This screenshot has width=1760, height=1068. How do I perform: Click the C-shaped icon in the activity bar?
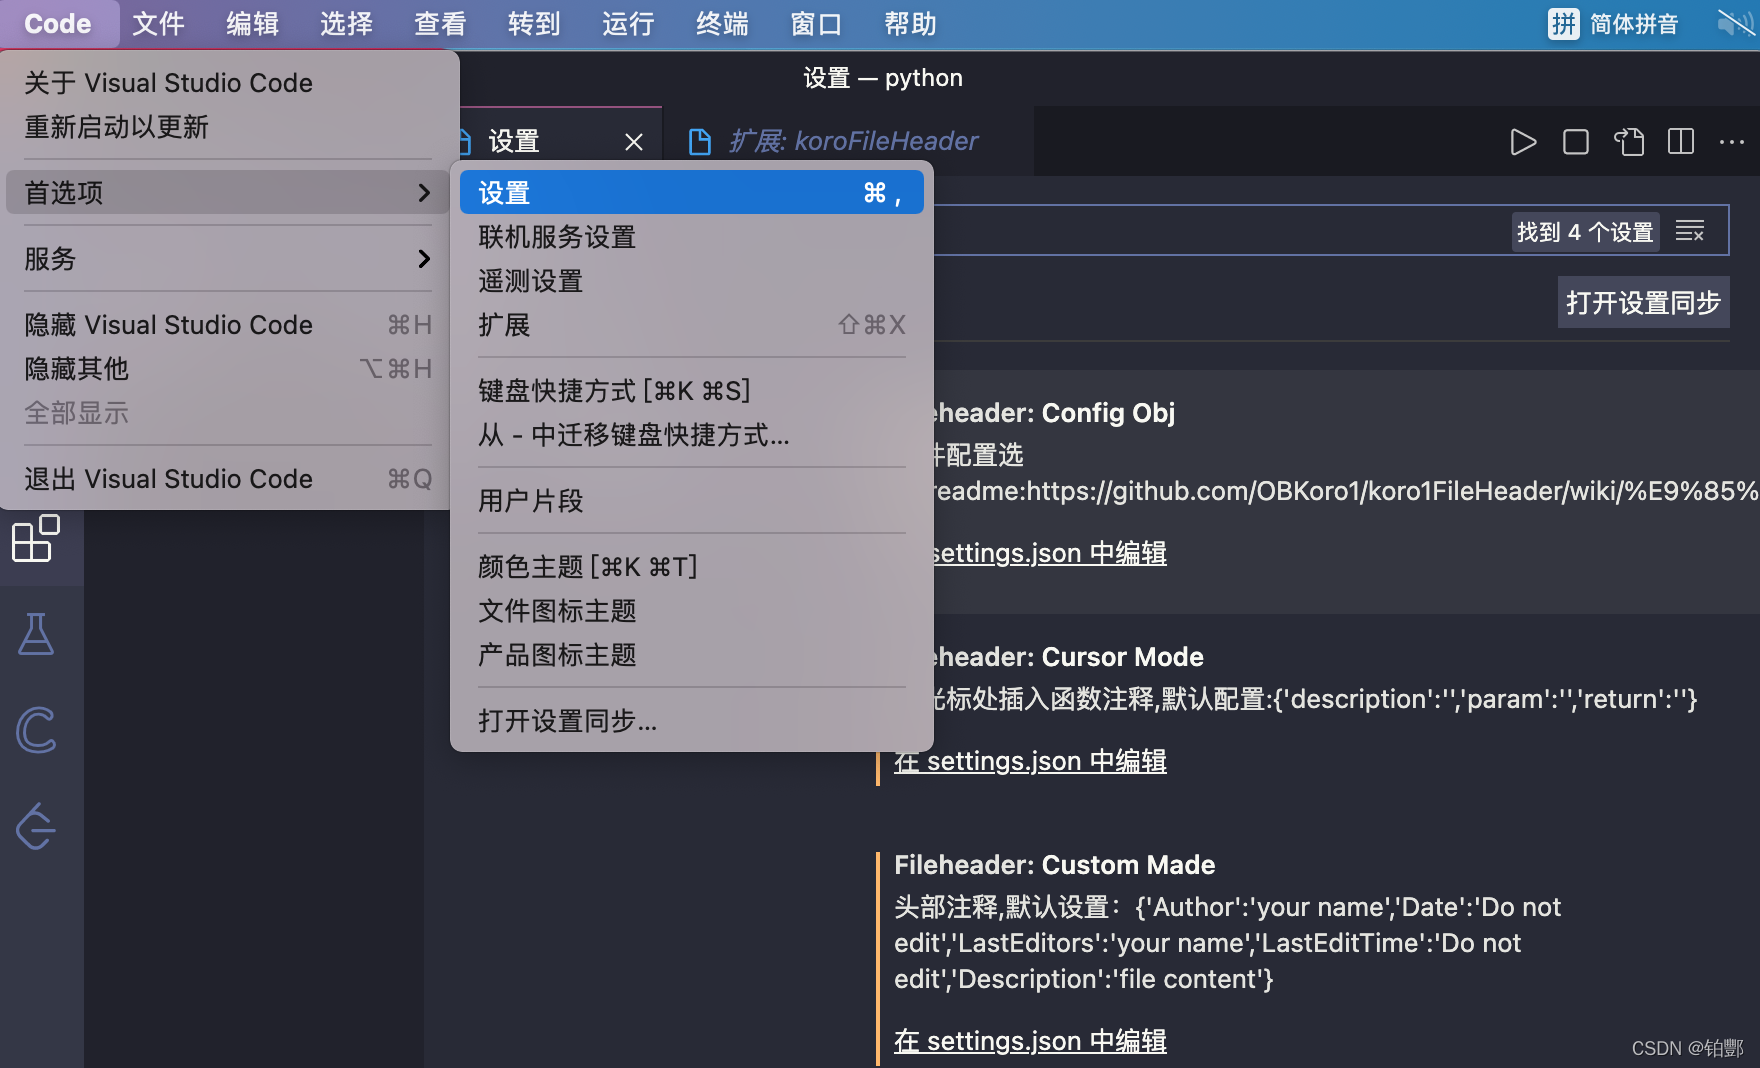tap(36, 730)
